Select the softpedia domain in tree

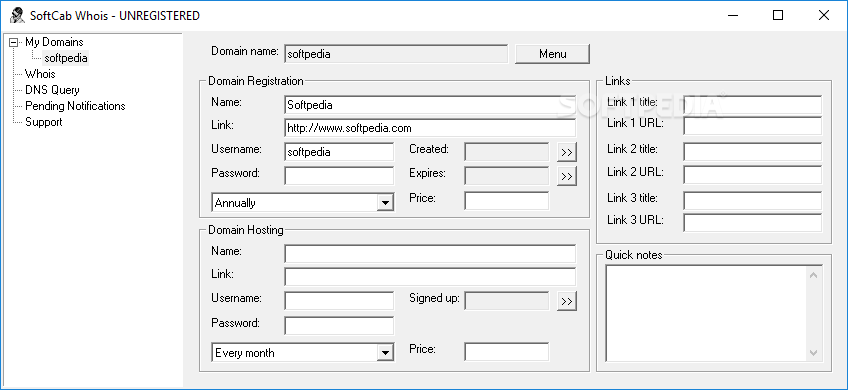(65, 58)
